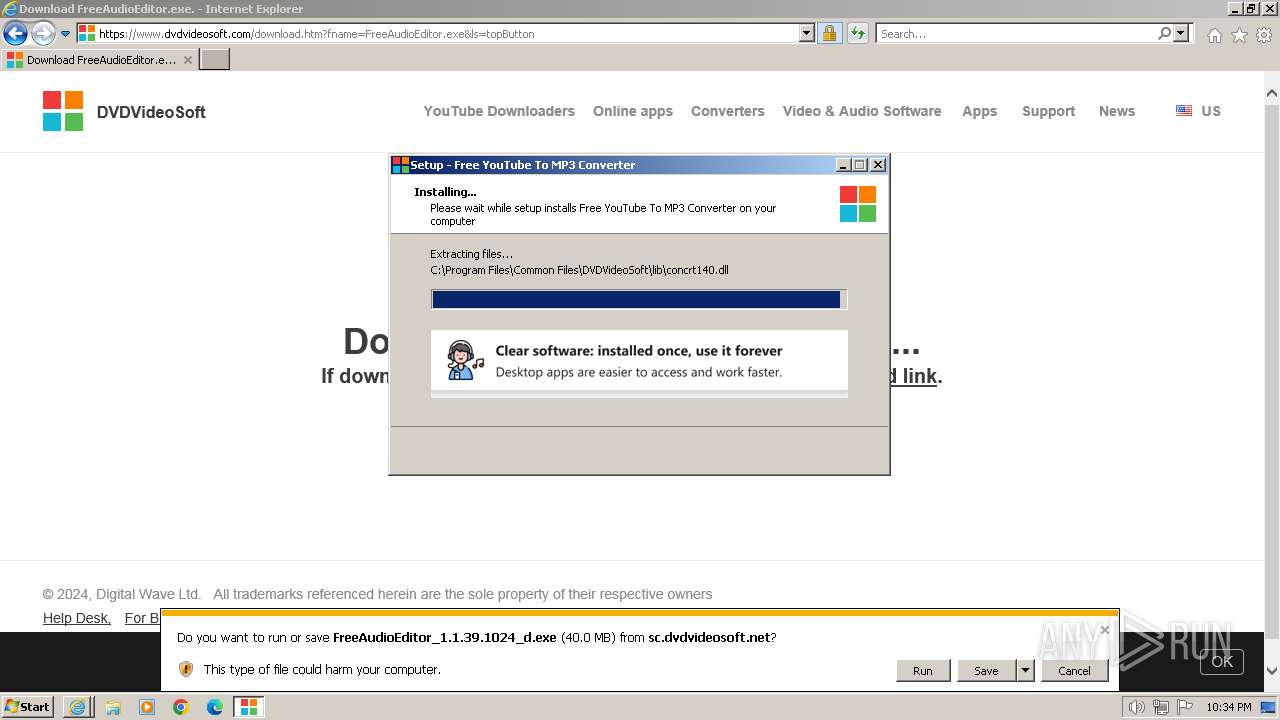Image resolution: width=1280 pixels, height=720 pixels.
Task: Click the security lock icon in address bar
Action: coord(829,33)
